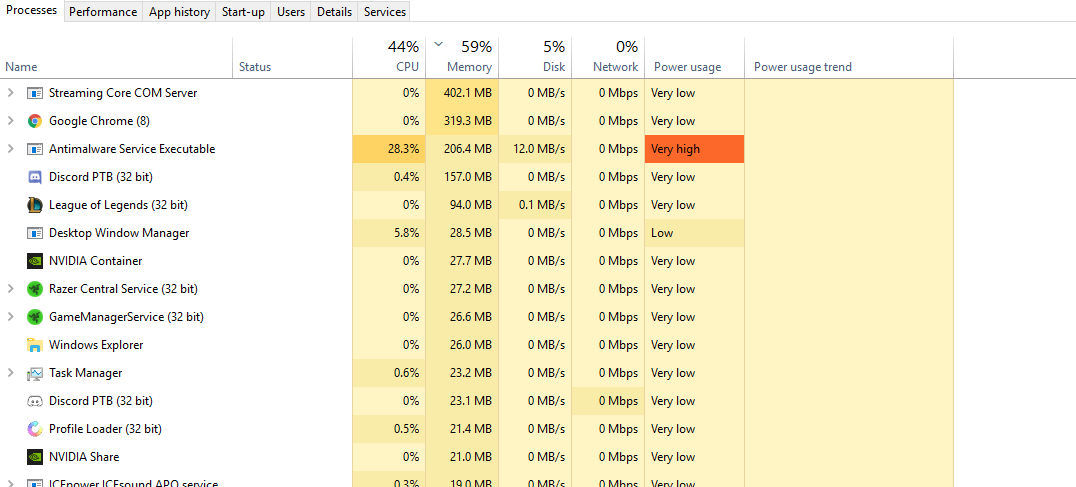Click the 0.1 MB/s disk cell
The image size is (1076, 487).
click(535, 204)
